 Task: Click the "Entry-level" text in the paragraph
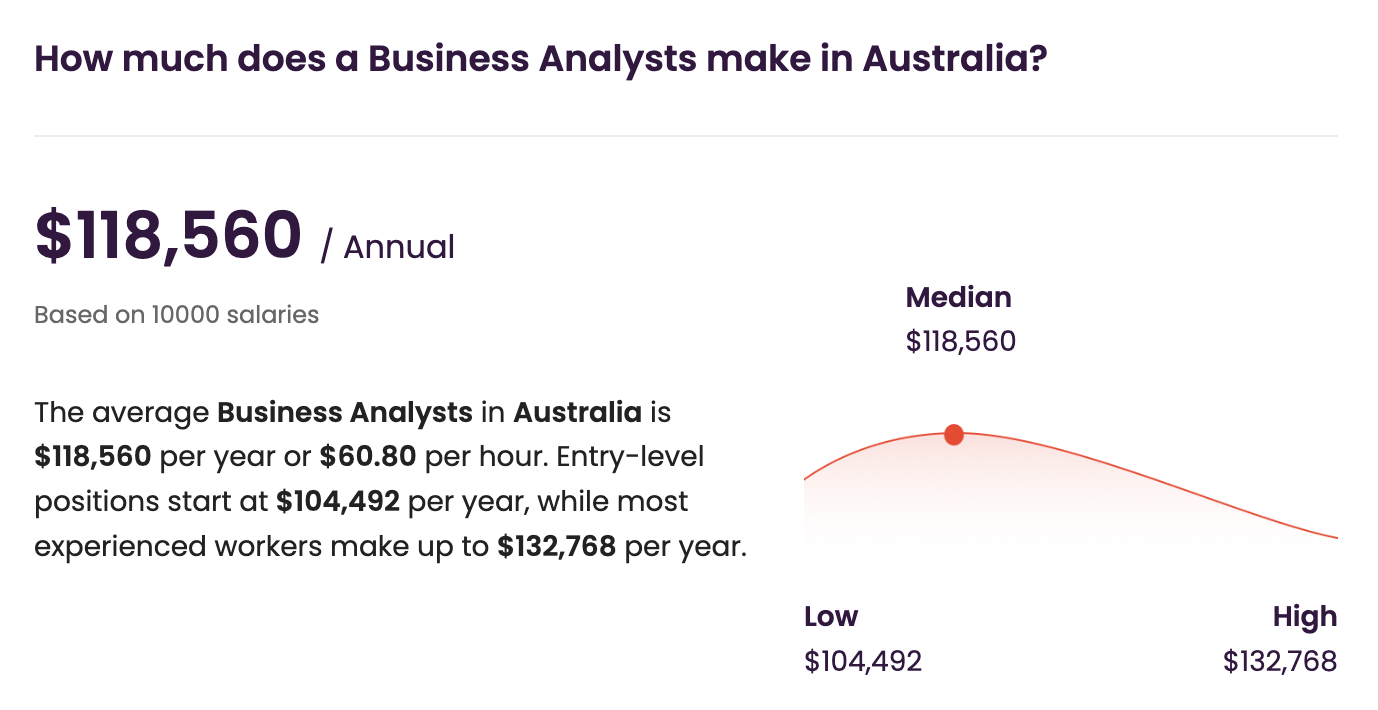(x=629, y=456)
